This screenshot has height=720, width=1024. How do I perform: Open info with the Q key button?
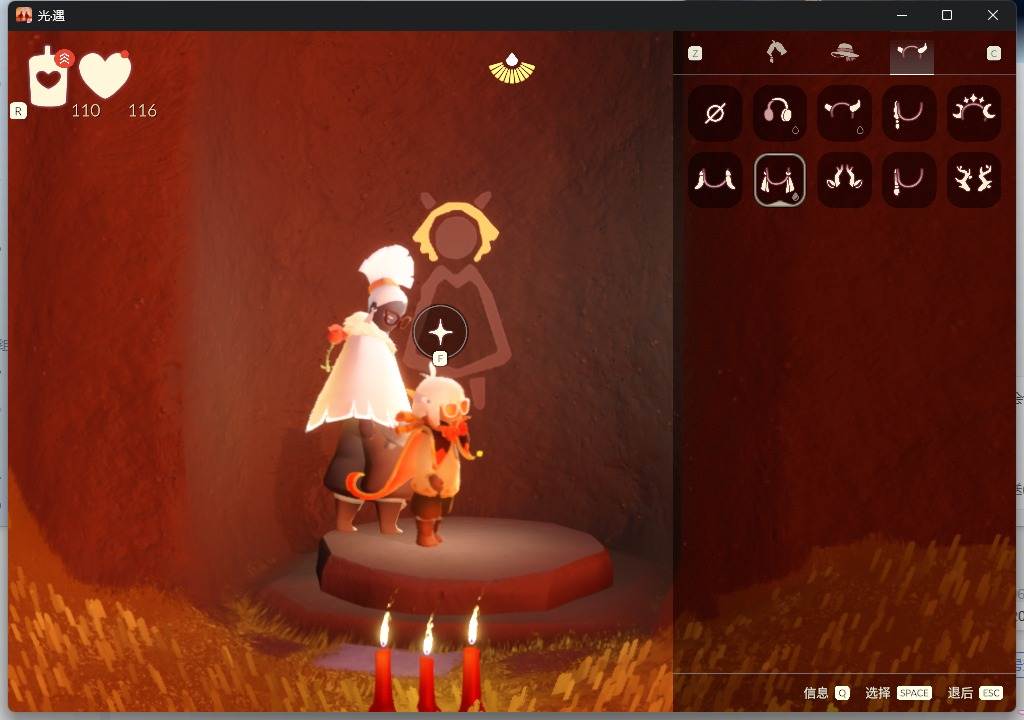click(842, 693)
